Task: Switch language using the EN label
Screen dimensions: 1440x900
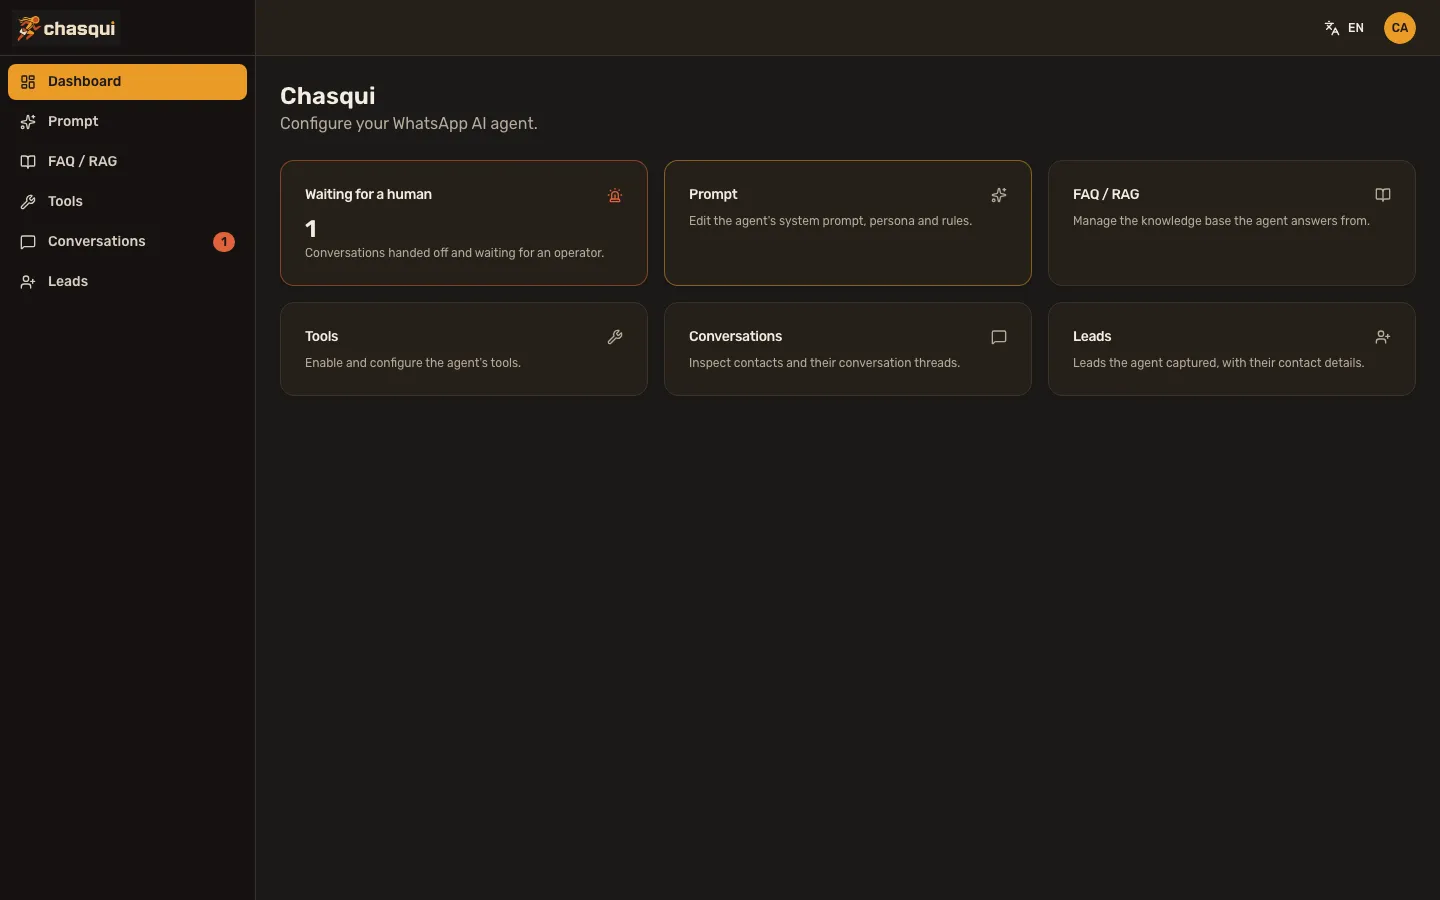Action: (x=1356, y=28)
